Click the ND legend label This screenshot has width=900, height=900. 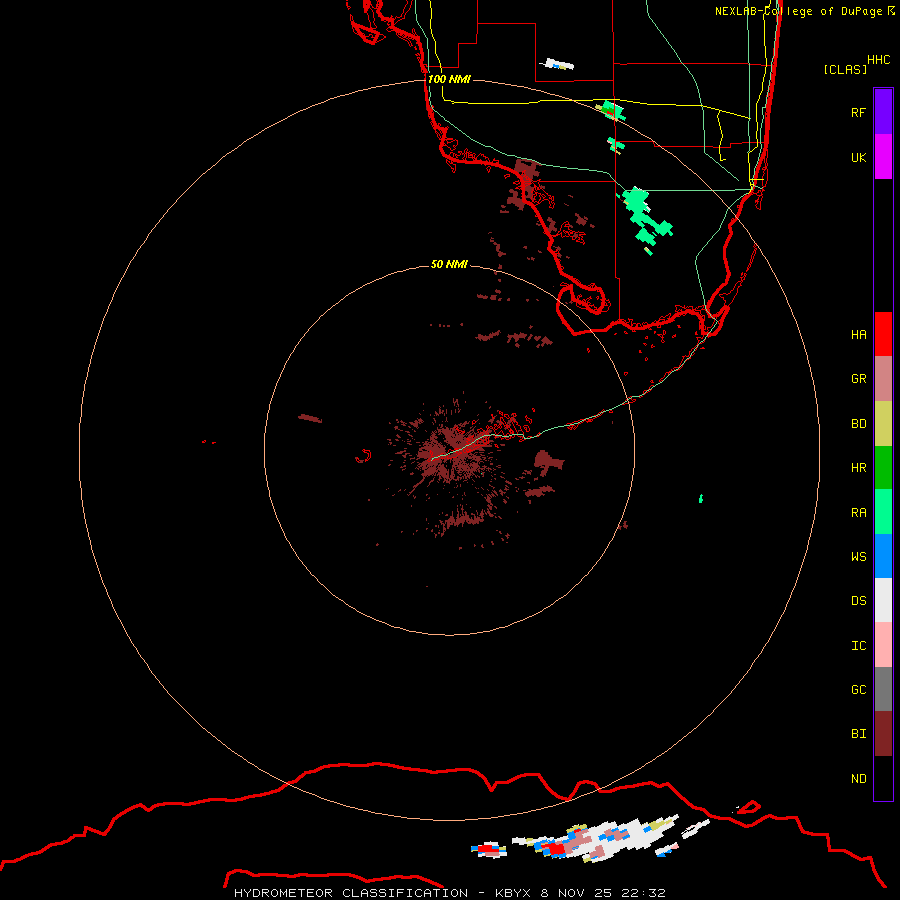[858, 778]
